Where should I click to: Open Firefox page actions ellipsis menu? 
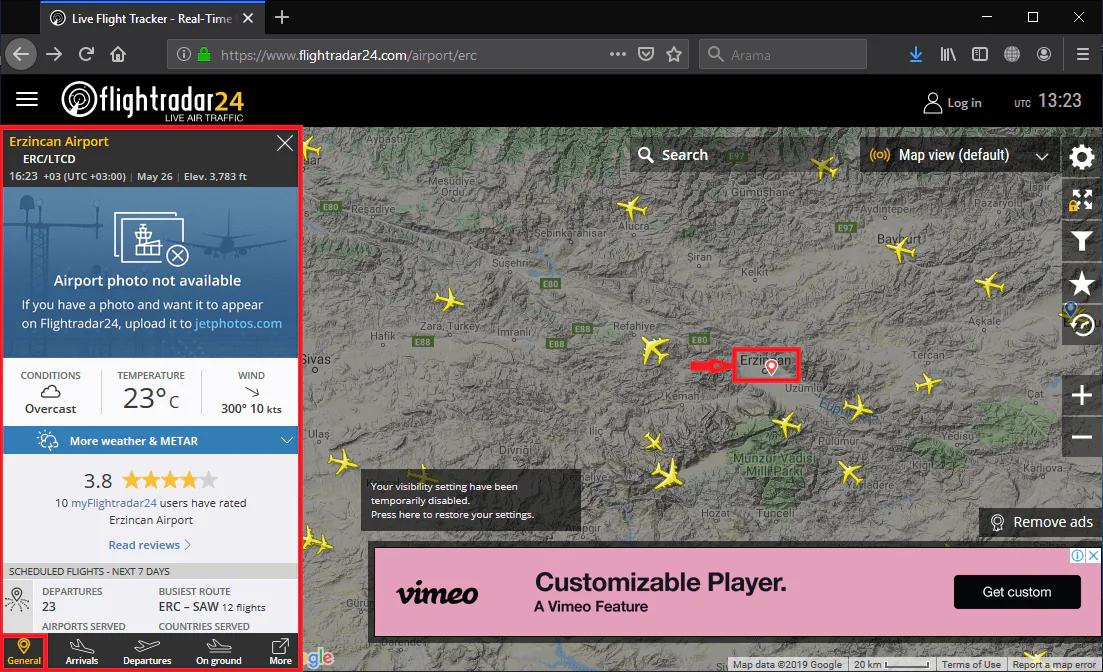click(x=617, y=54)
